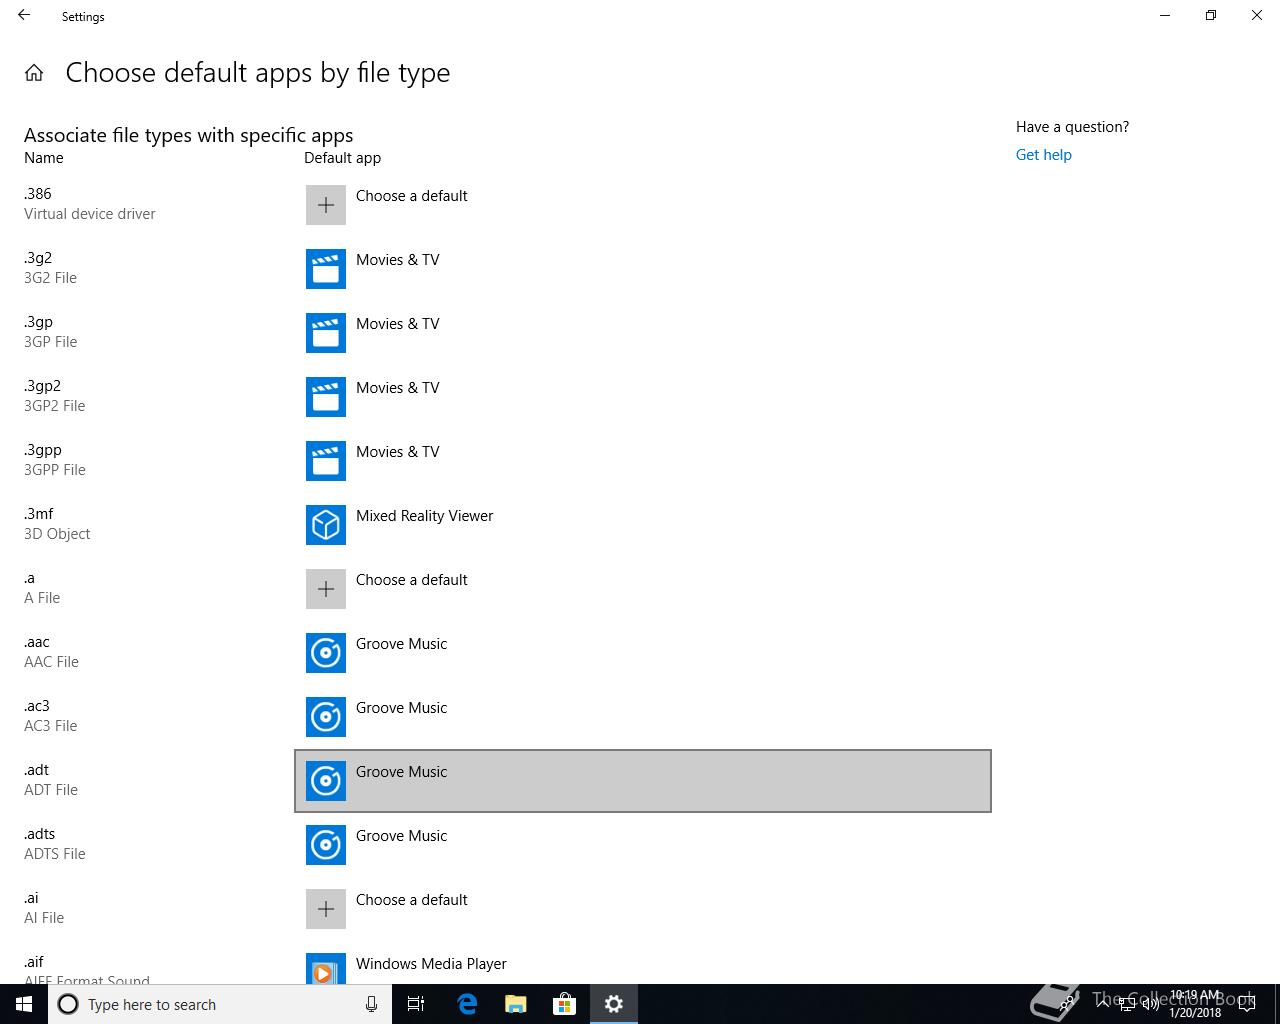Click Groove Music icon for .ac3

pyautogui.click(x=326, y=717)
